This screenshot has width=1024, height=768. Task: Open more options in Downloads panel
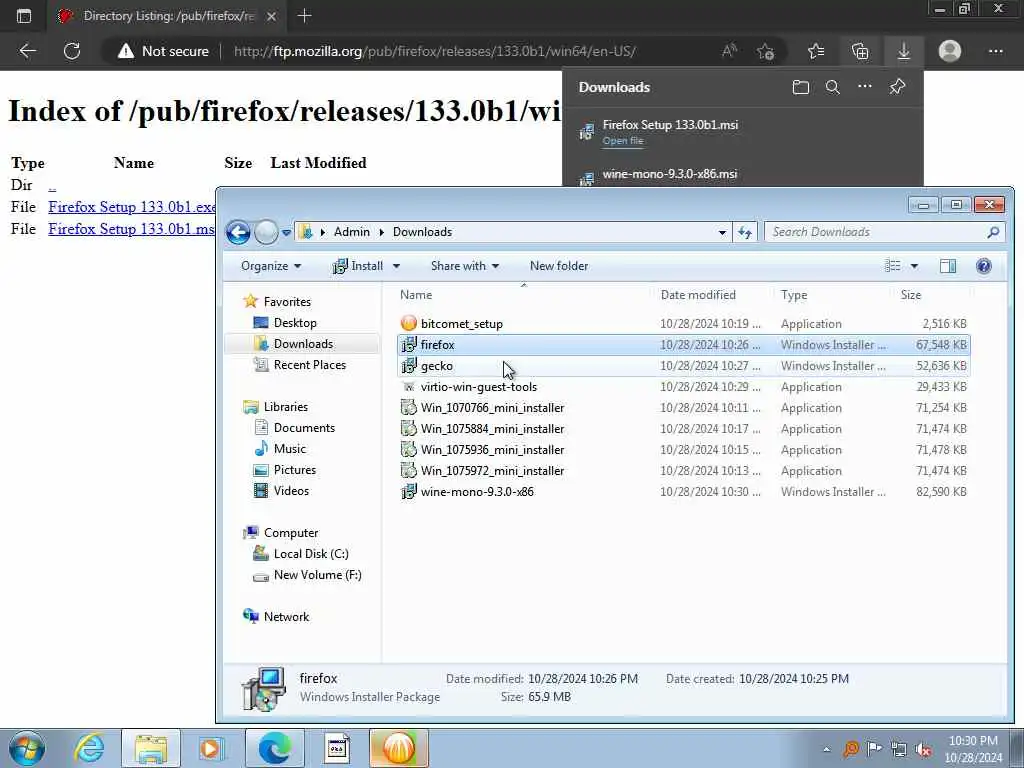pyautogui.click(x=865, y=87)
